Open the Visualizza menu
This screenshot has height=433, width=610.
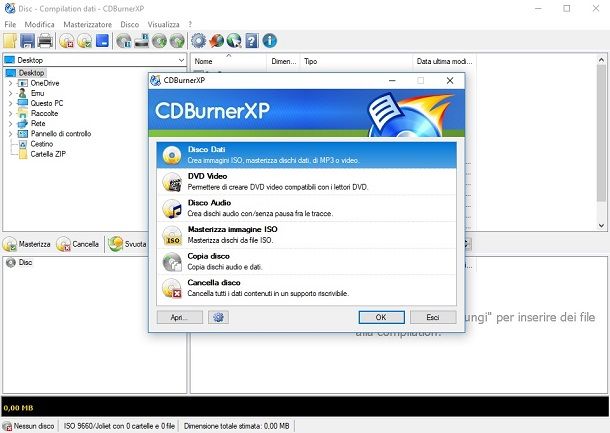[163, 24]
